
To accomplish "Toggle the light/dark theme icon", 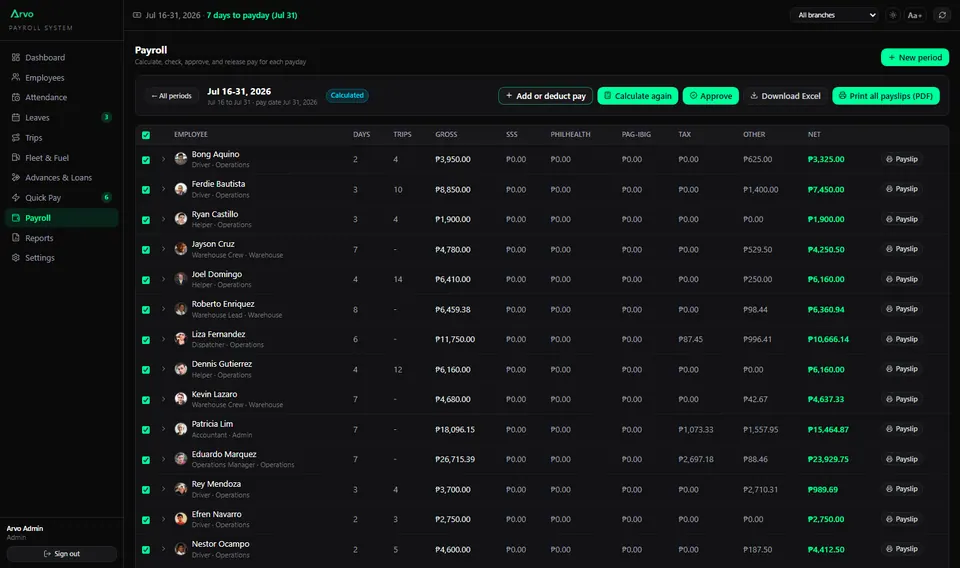I will pyautogui.click(x=893, y=15).
